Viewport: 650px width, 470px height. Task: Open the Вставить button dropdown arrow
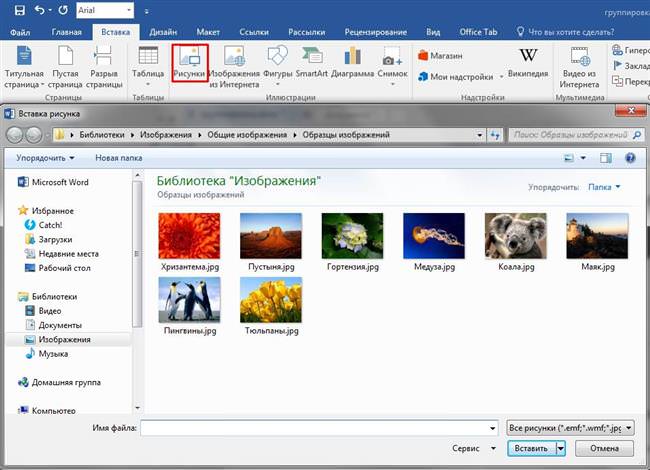(x=560, y=448)
